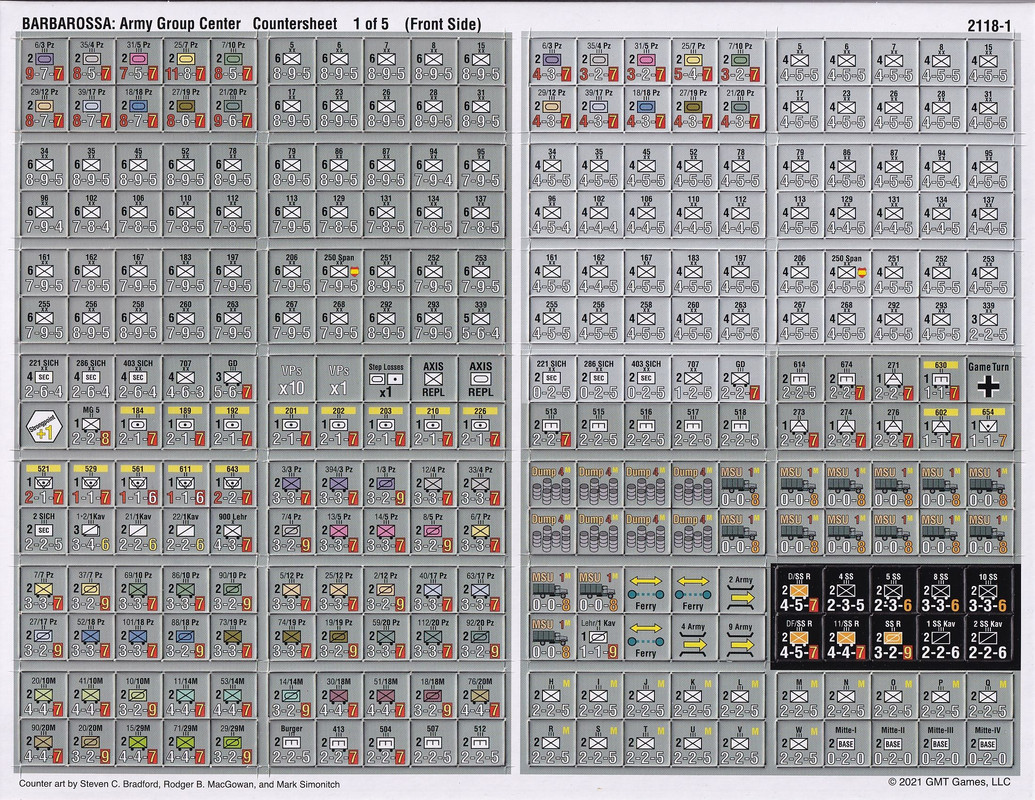
Task: Select the 250 Span counter valued 4-5-5
Action: point(846,274)
